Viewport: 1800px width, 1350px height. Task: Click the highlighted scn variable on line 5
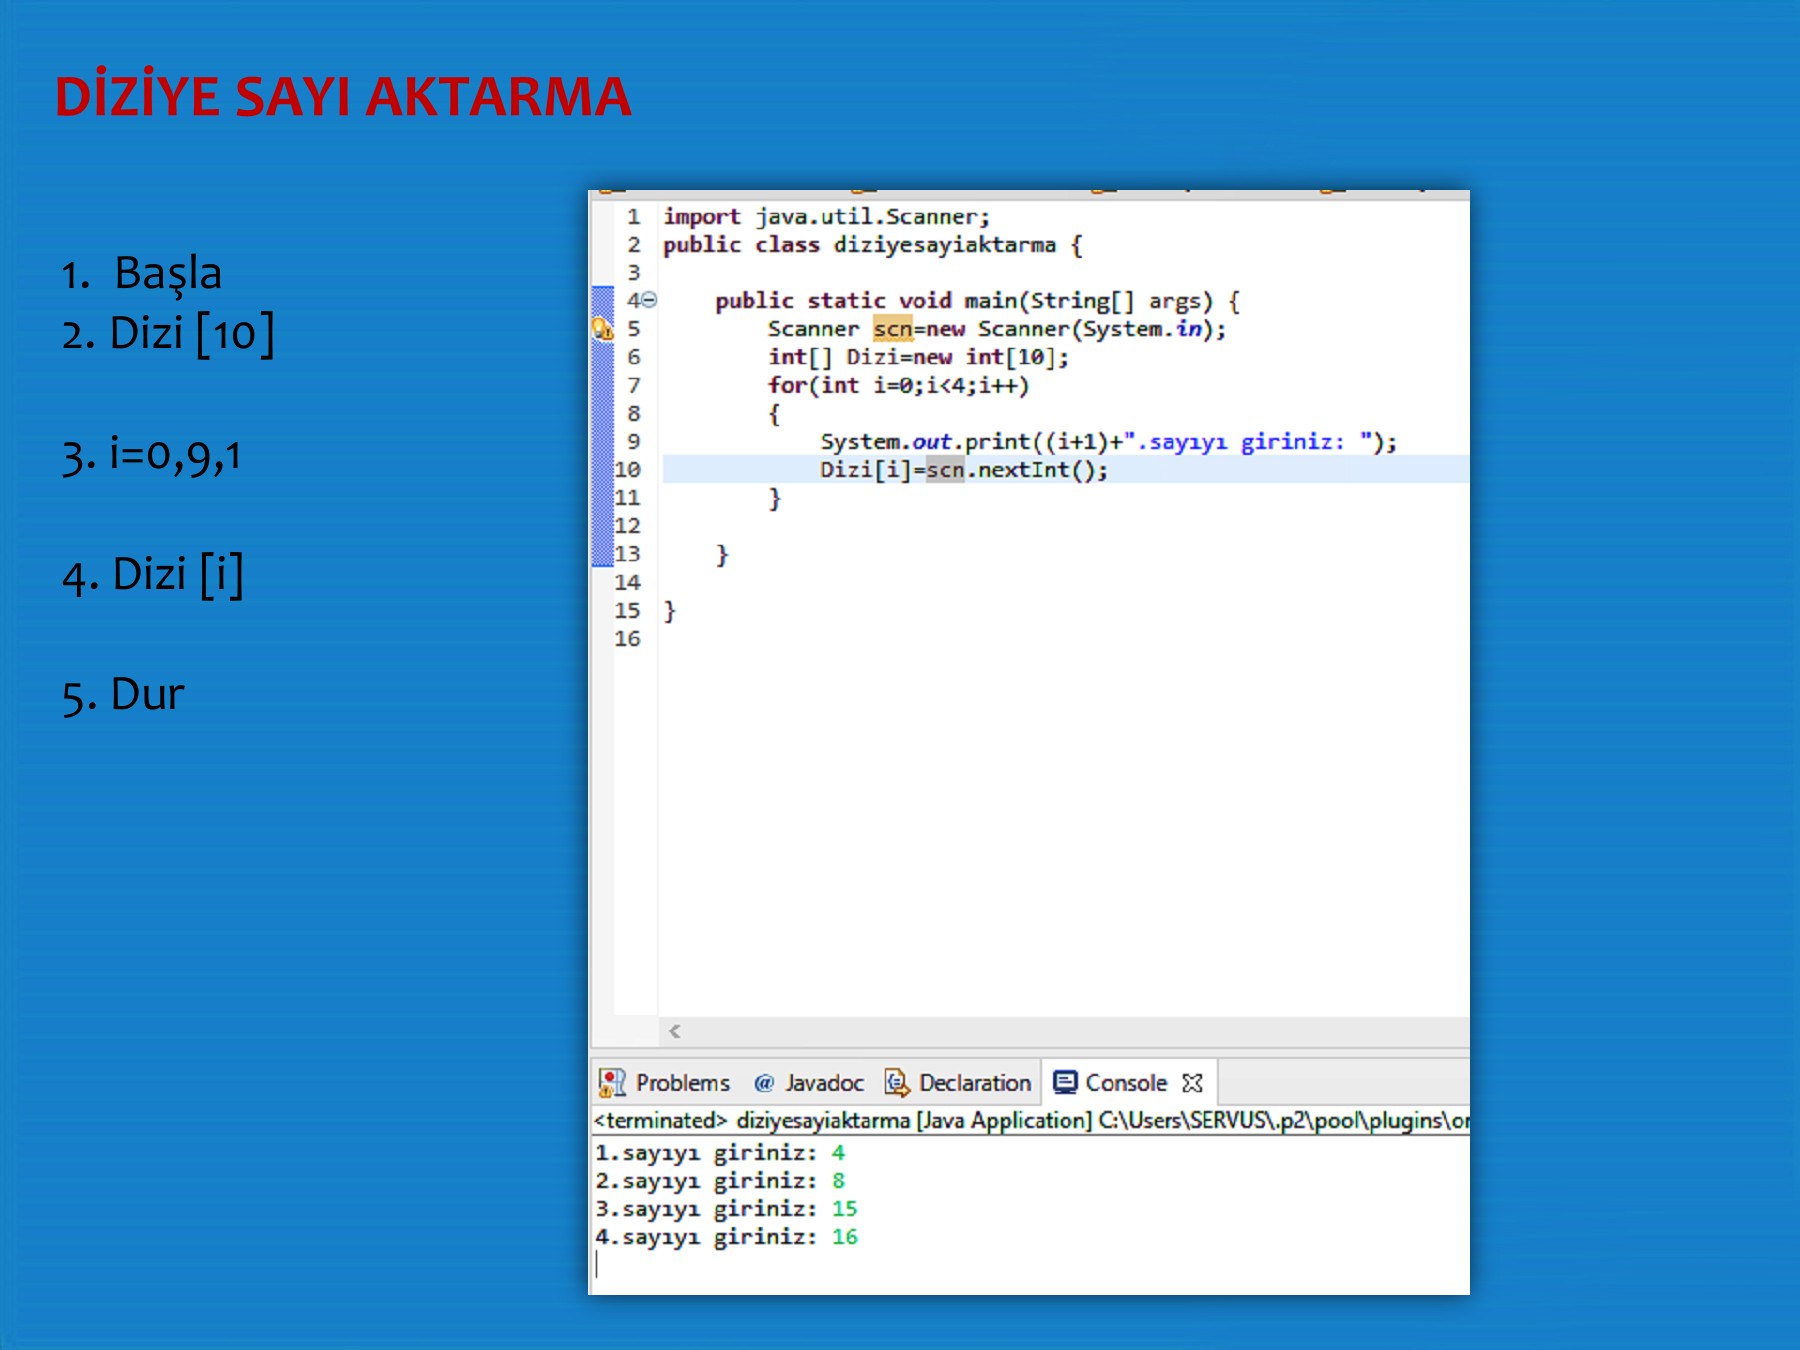[x=892, y=329]
